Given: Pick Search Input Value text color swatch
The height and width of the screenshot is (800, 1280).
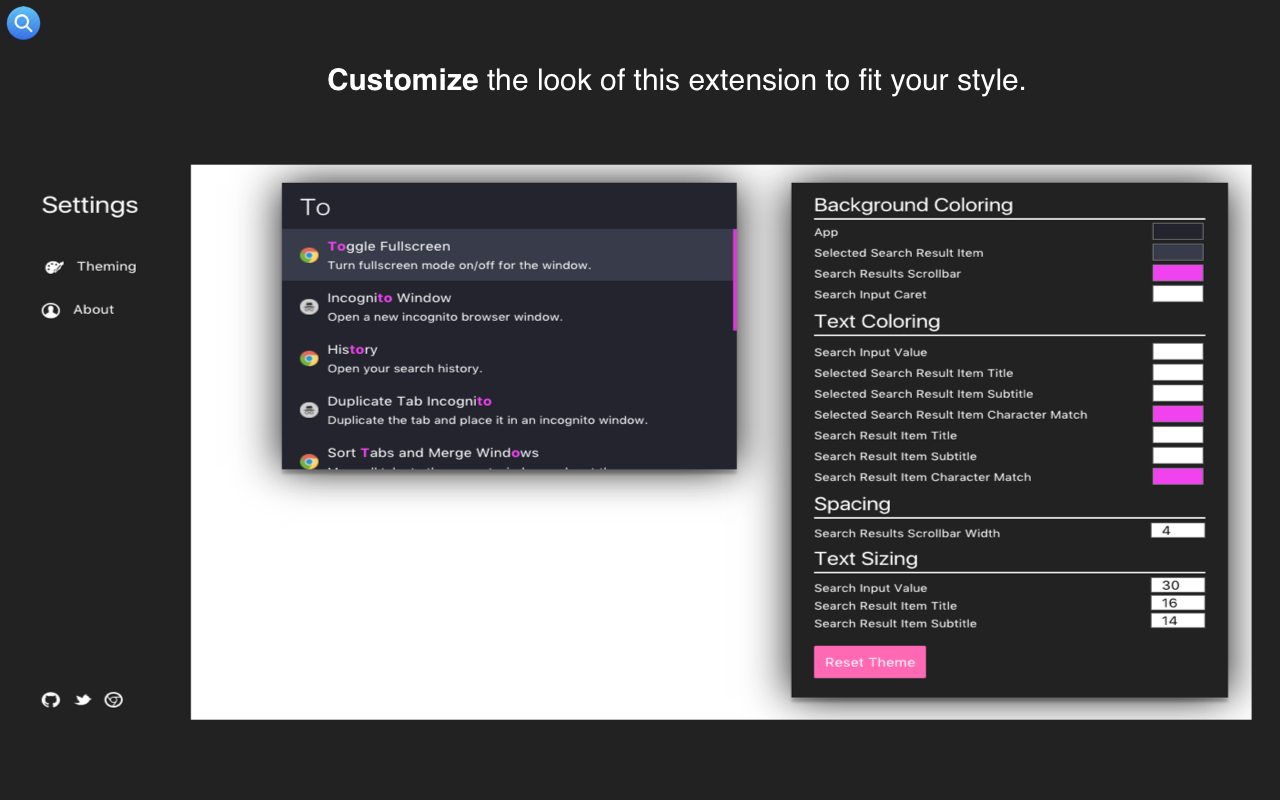Looking at the screenshot, I should tap(1178, 352).
